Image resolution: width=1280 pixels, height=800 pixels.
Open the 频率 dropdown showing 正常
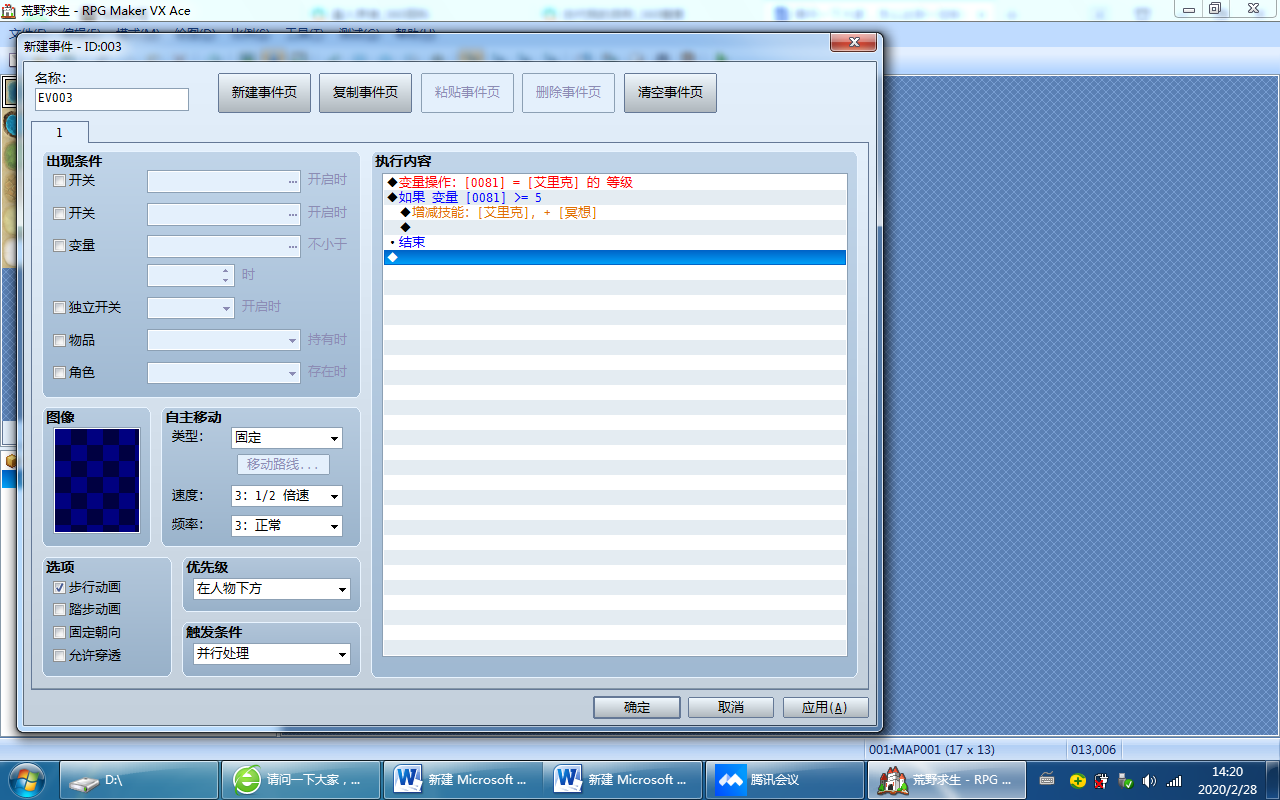[287, 525]
